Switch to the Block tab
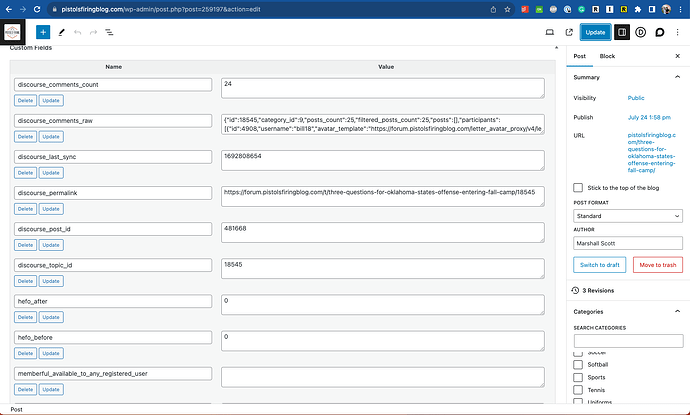This screenshot has width=690, height=415. point(607,56)
